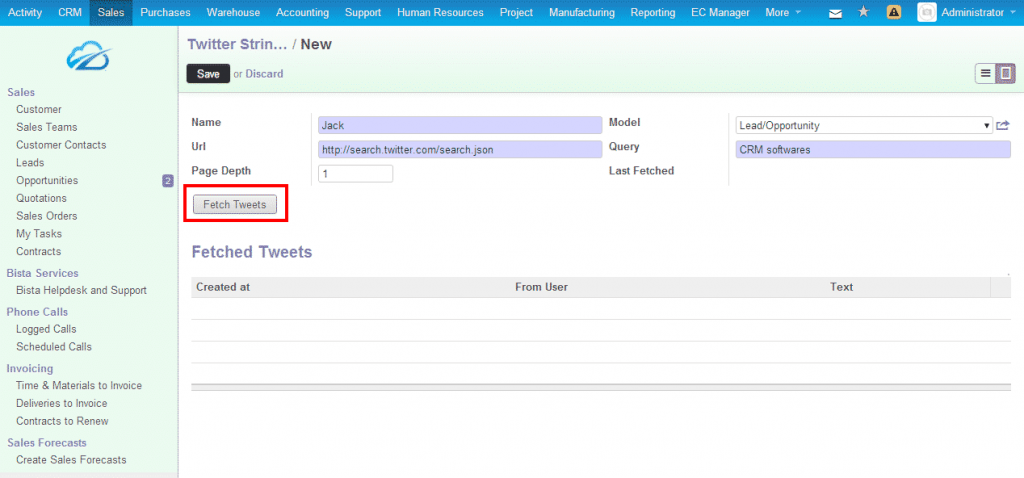Open the Reporting menu

pos(653,12)
